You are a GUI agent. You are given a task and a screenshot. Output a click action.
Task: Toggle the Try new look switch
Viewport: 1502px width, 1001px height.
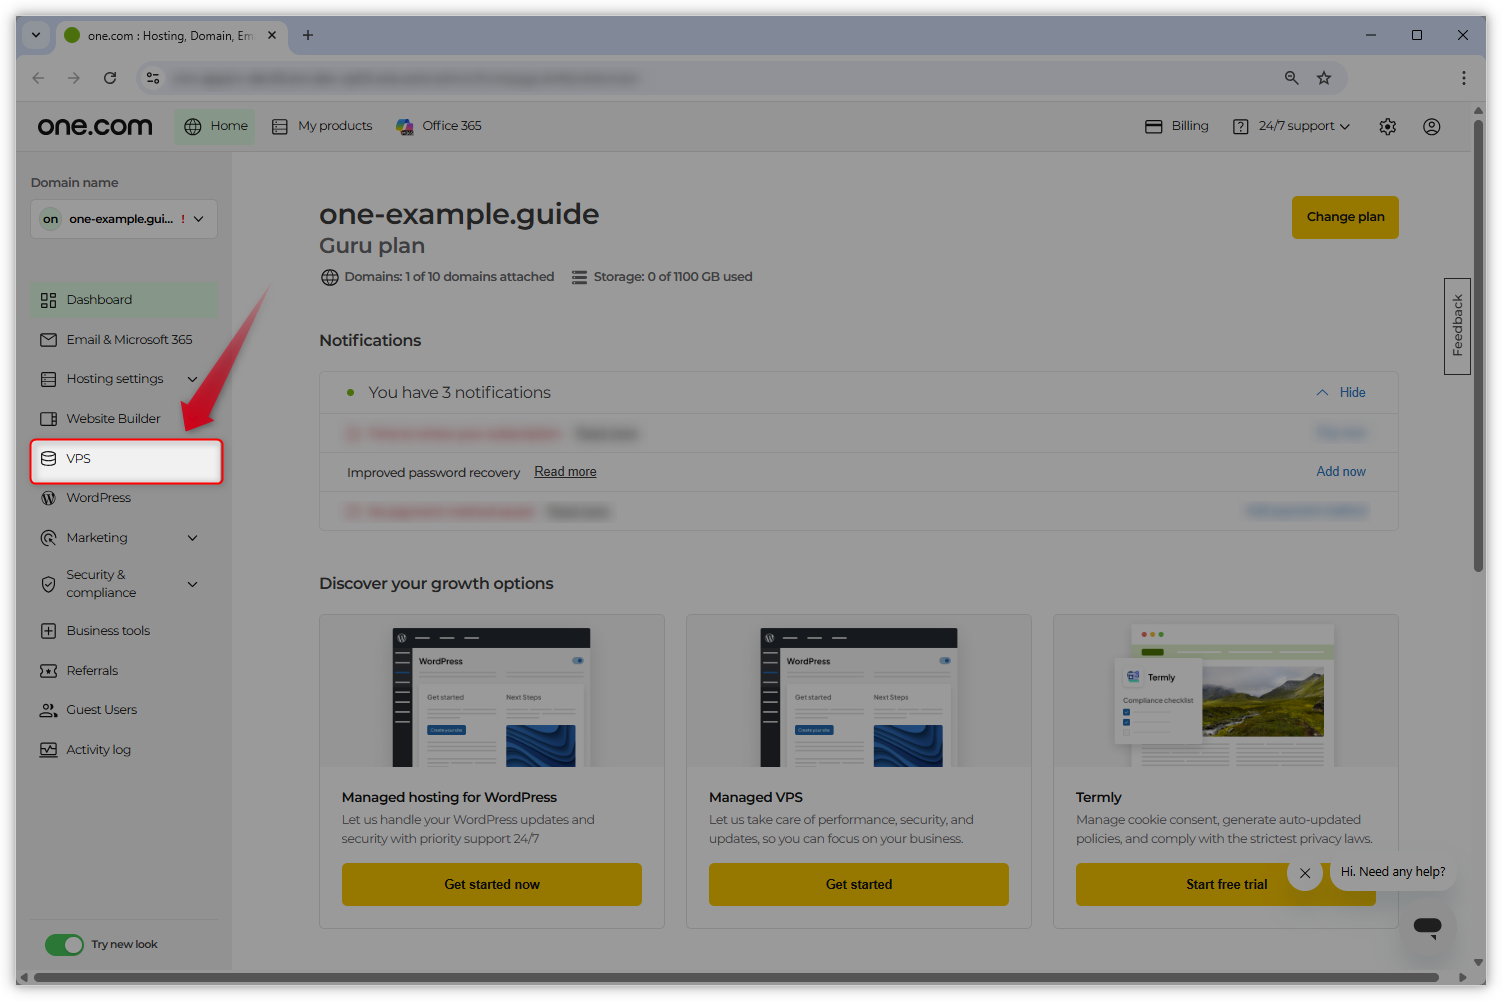65,945
